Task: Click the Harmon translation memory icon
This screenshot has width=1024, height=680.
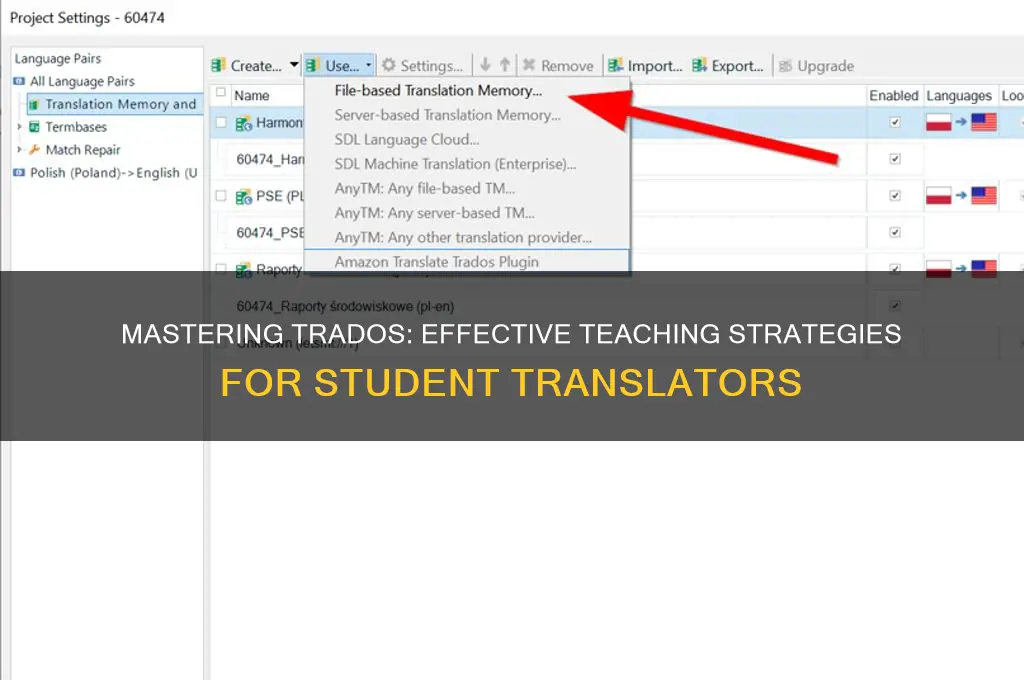Action: click(x=244, y=123)
